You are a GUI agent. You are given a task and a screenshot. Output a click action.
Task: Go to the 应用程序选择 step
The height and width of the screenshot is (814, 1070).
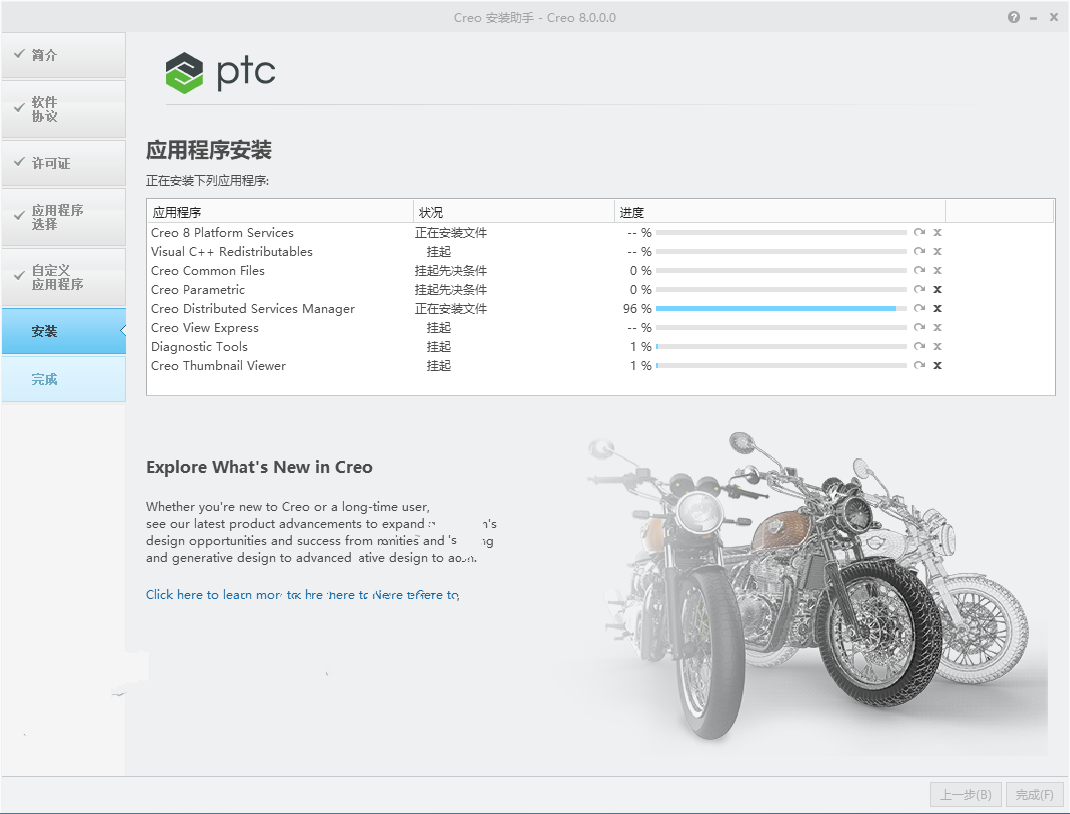click(63, 217)
